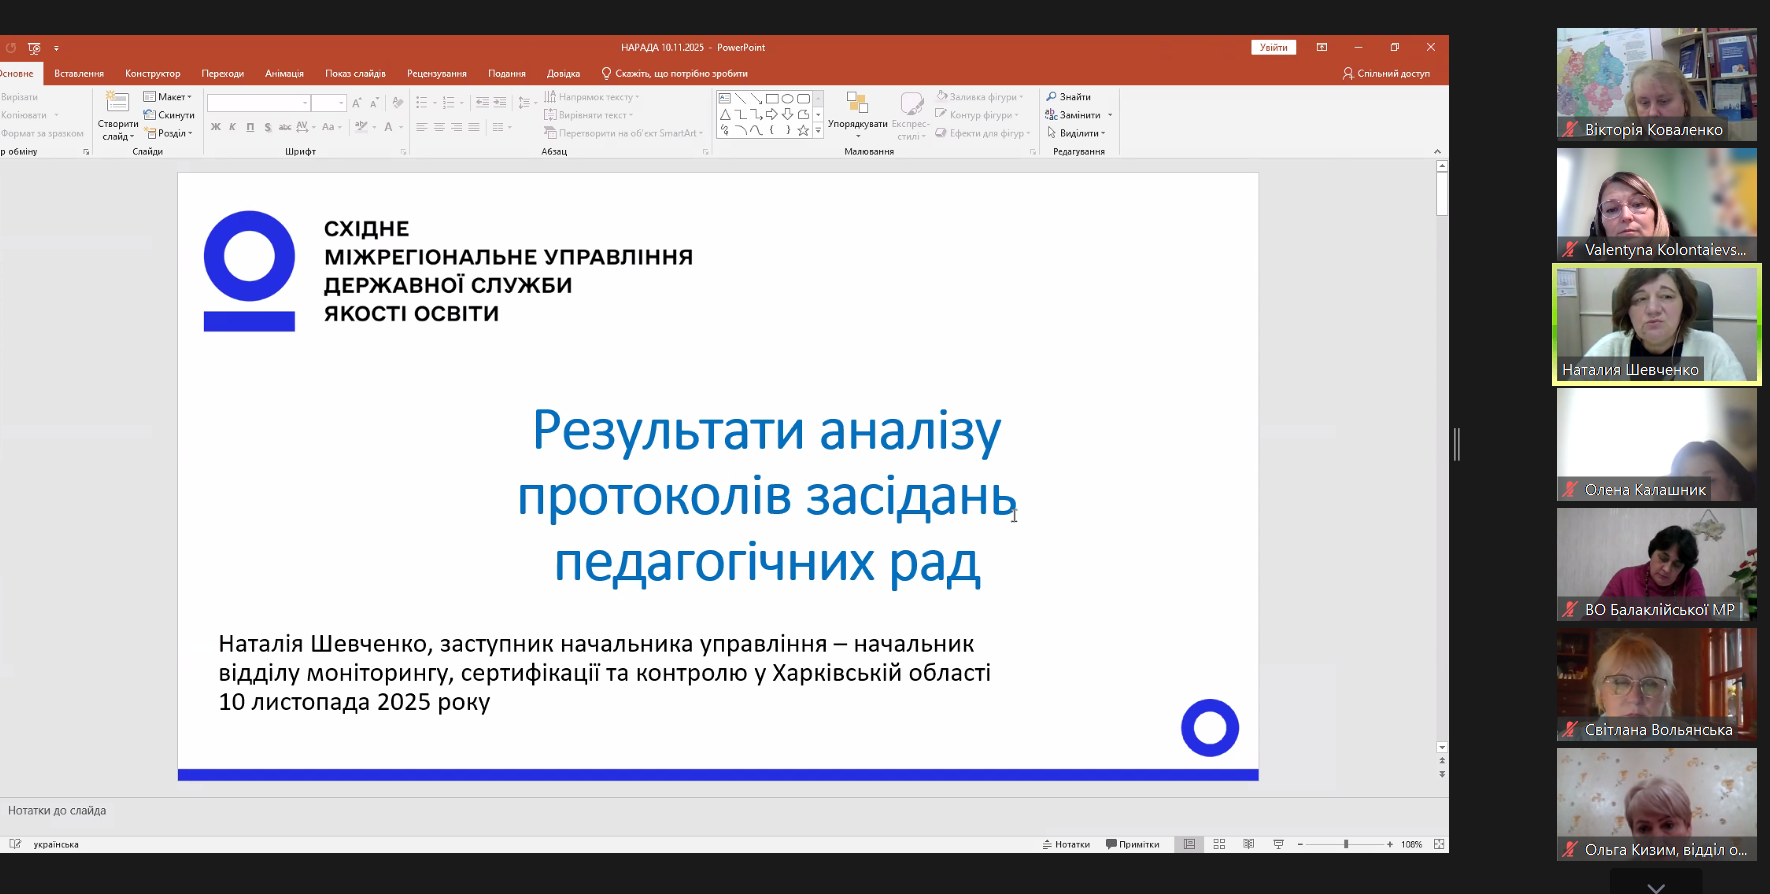The width and height of the screenshot is (1770, 894).
Task: Start slideshow from the status bar icon
Action: pos(1278,844)
